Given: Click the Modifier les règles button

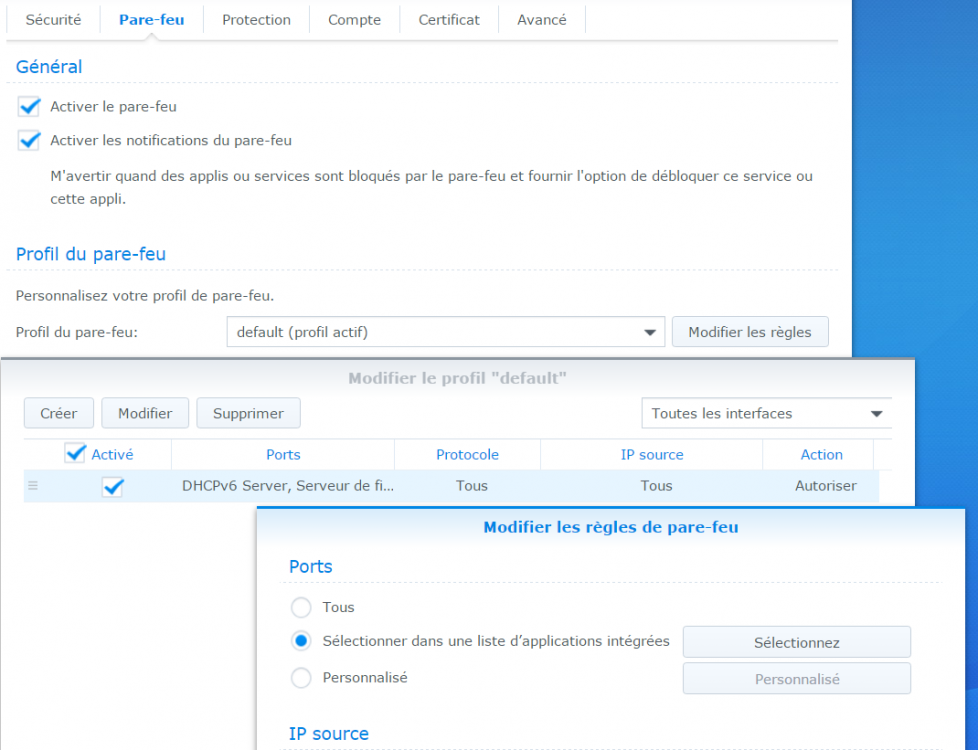Looking at the screenshot, I should pyautogui.click(x=750, y=332).
